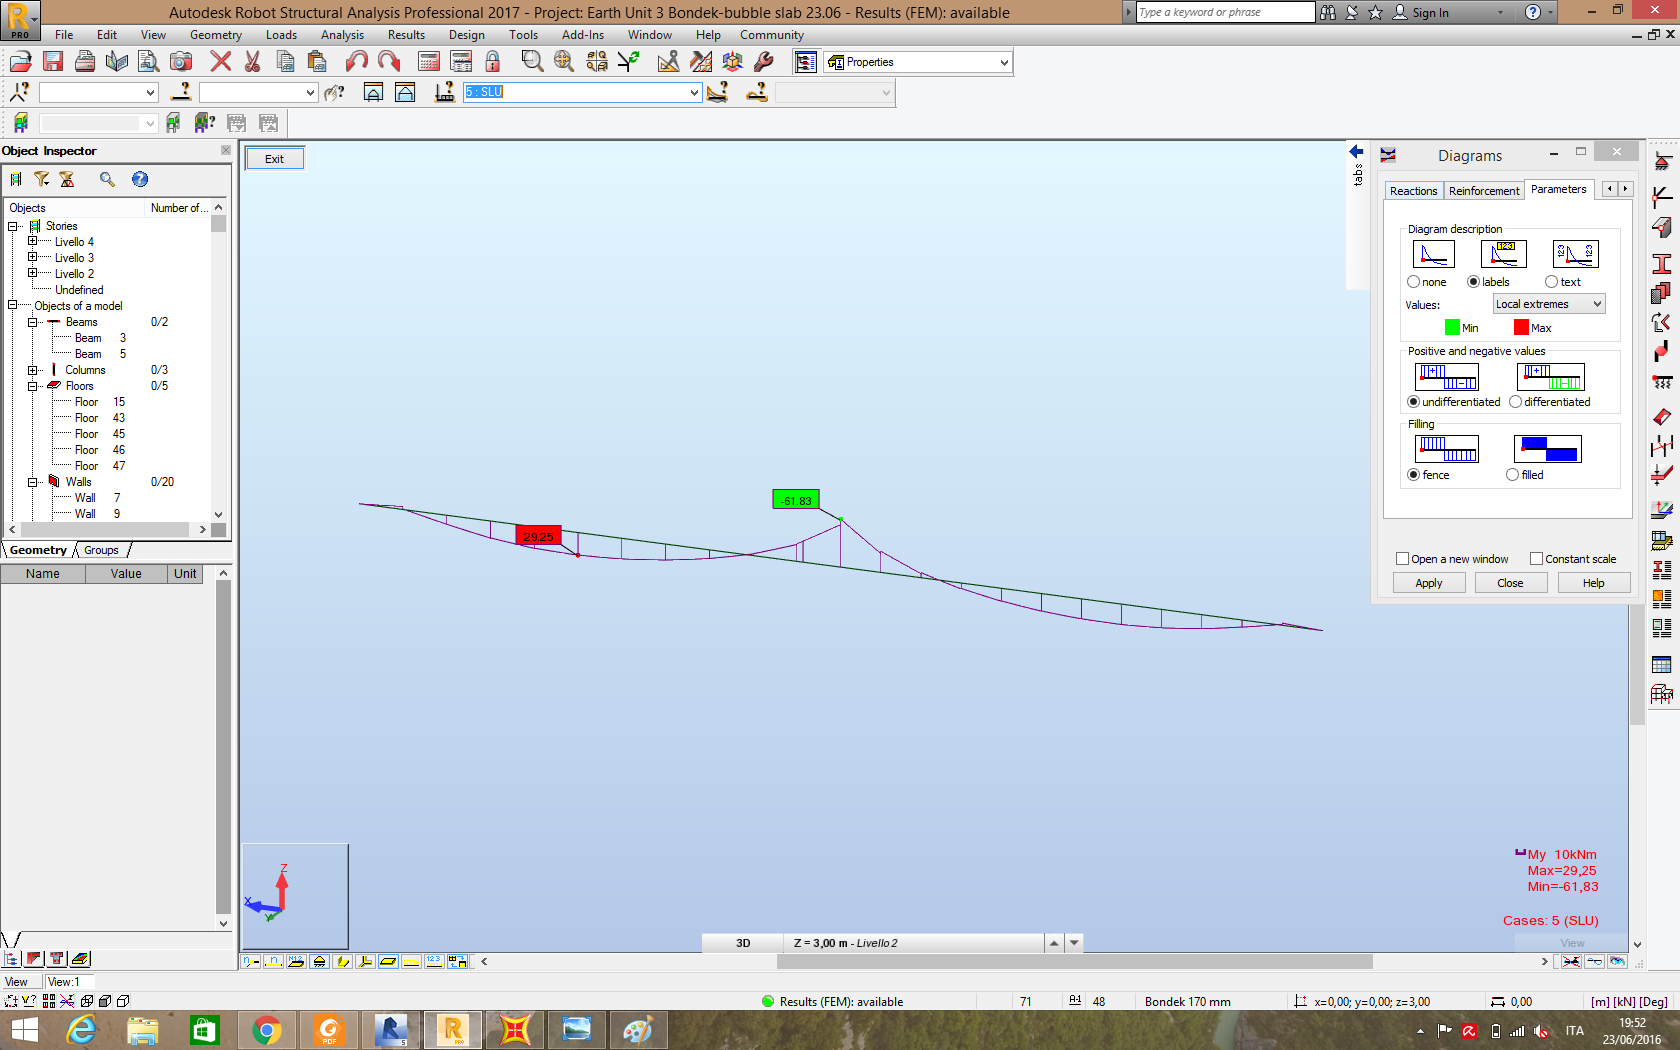This screenshot has height=1050, width=1680.
Task: Click the Apply button in Diagrams
Action: tap(1429, 583)
